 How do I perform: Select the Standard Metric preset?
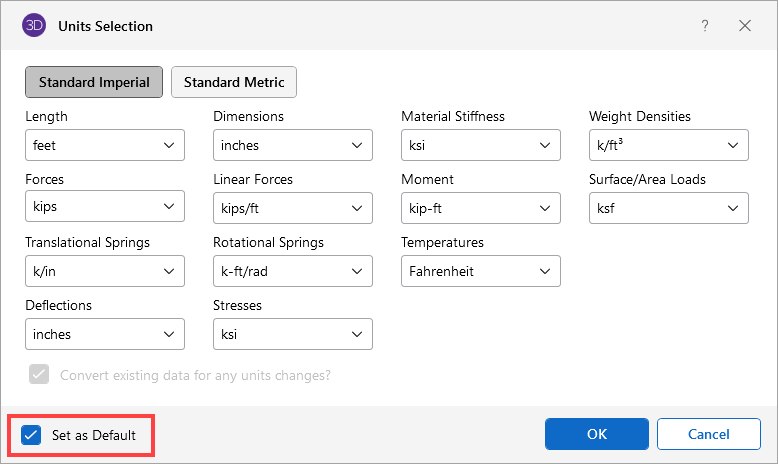coord(234,82)
